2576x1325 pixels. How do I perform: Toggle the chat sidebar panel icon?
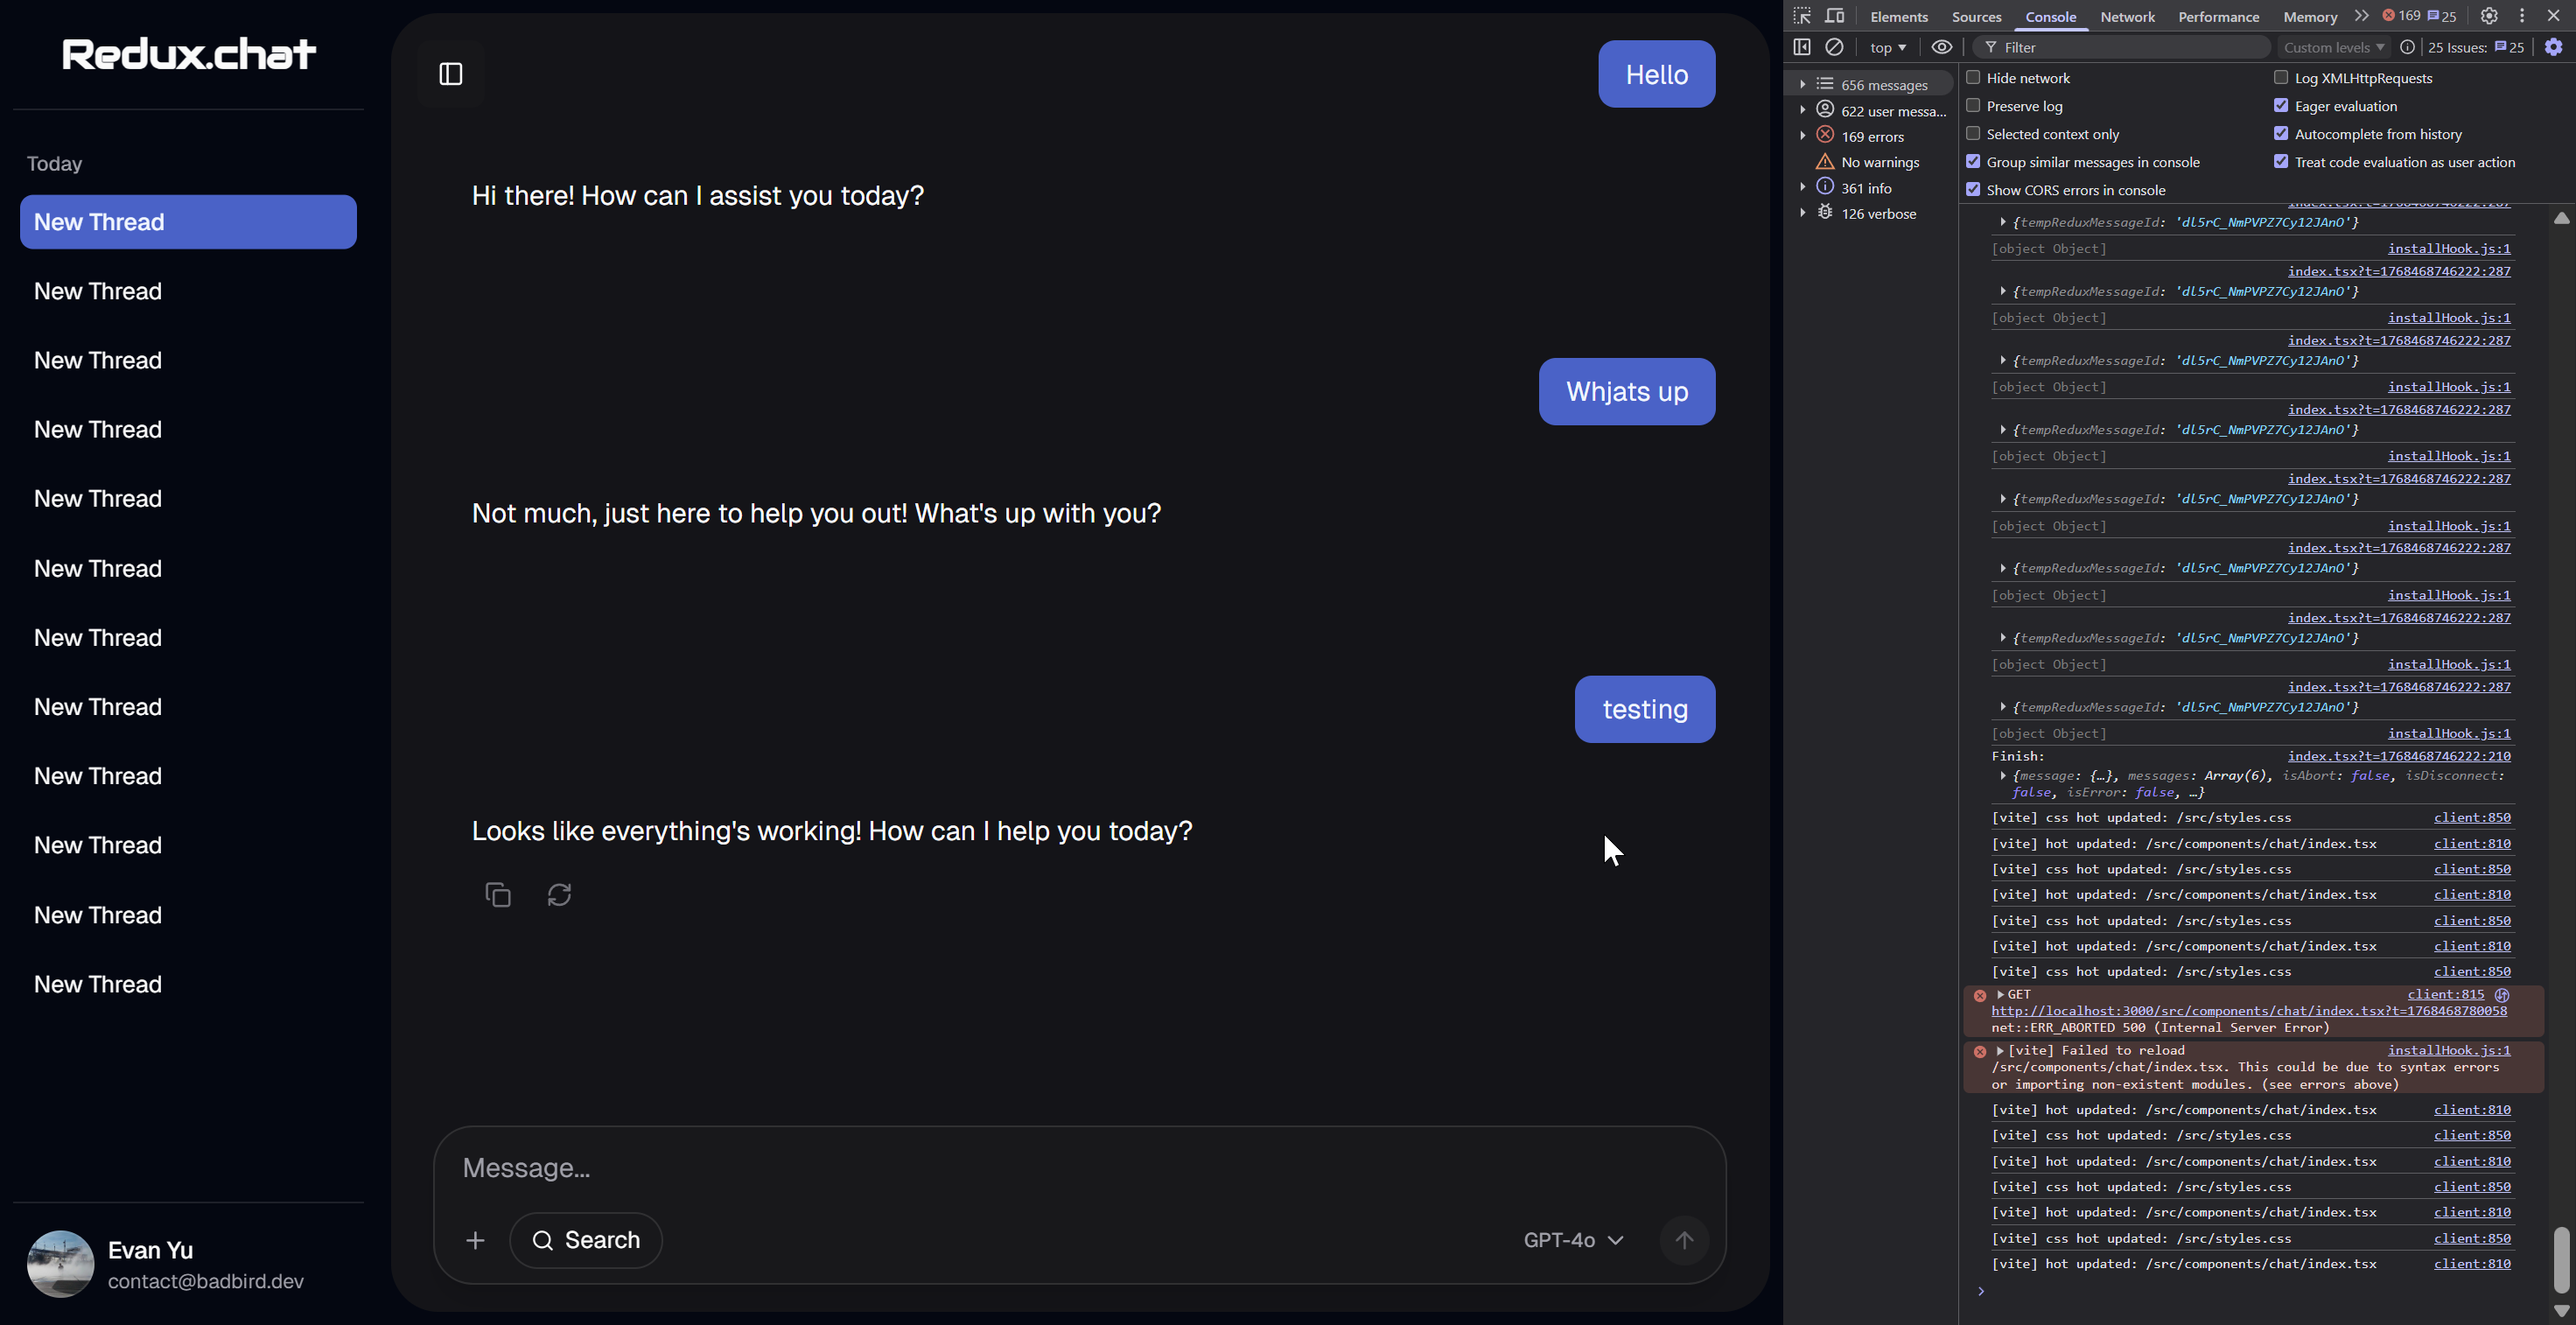click(451, 74)
